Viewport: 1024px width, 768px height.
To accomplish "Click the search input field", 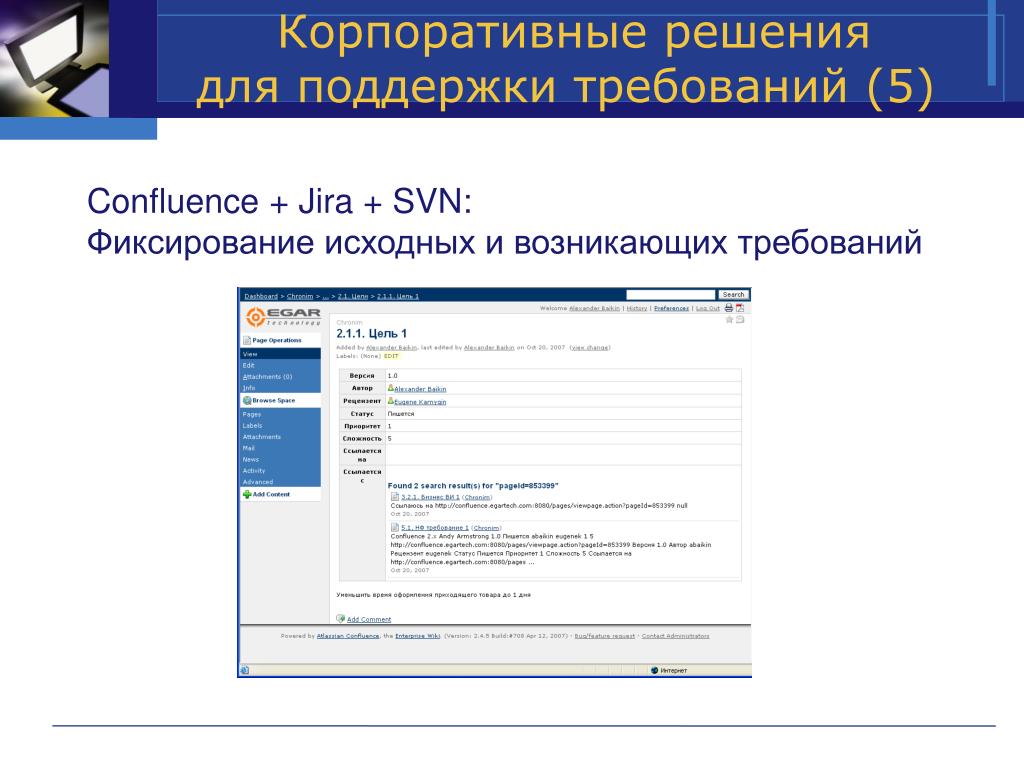I will point(671,295).
